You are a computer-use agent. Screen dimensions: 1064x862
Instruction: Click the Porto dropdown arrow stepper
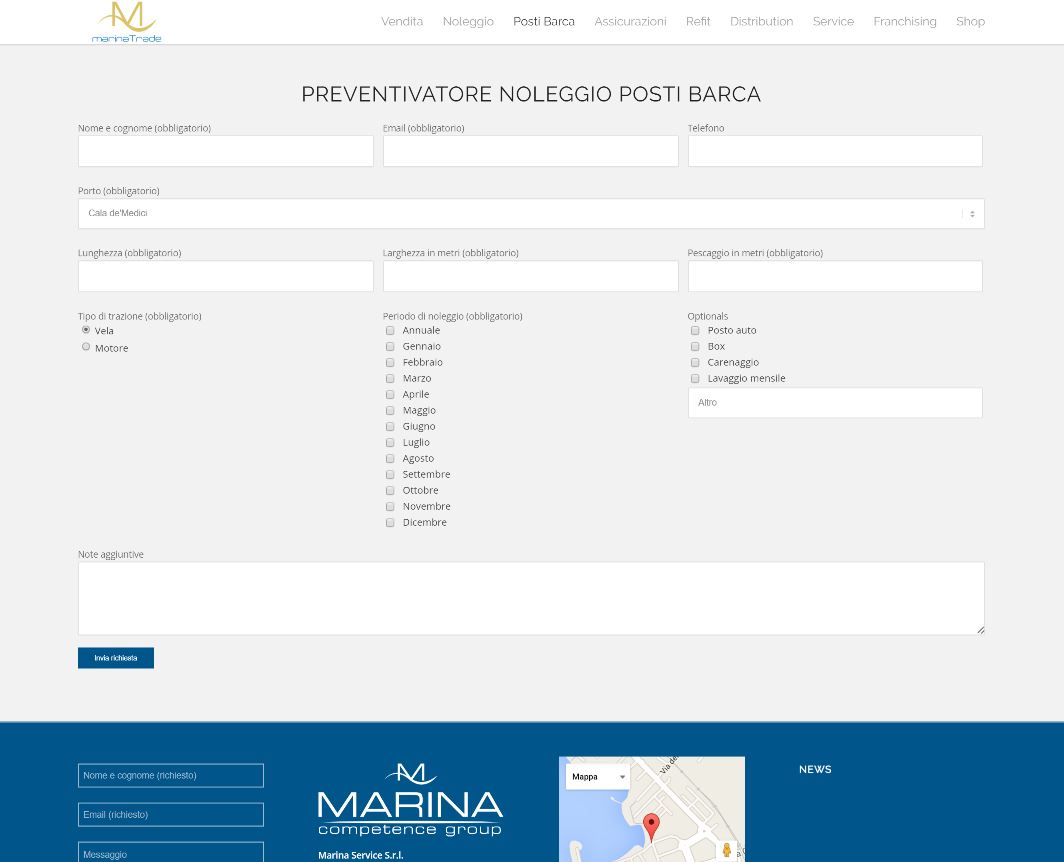pyautogui.click(x=972, y=214)
